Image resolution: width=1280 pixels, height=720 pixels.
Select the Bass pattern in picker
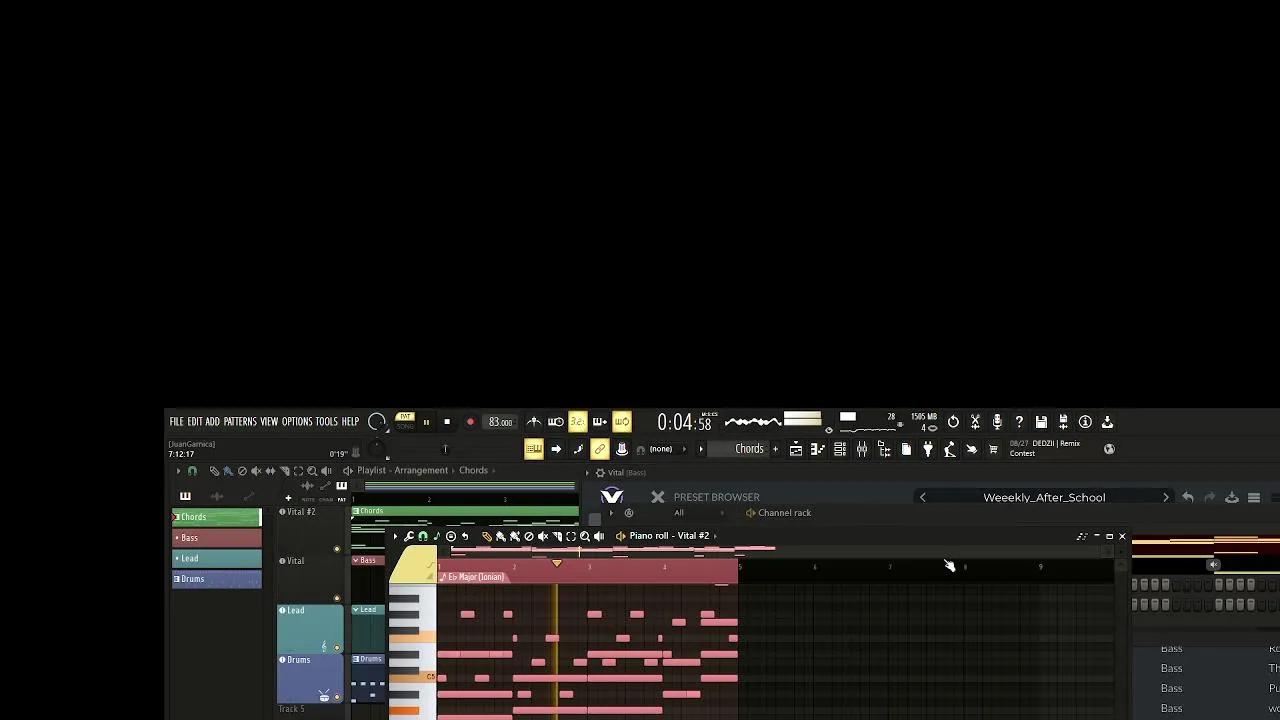tap(216, 538)
